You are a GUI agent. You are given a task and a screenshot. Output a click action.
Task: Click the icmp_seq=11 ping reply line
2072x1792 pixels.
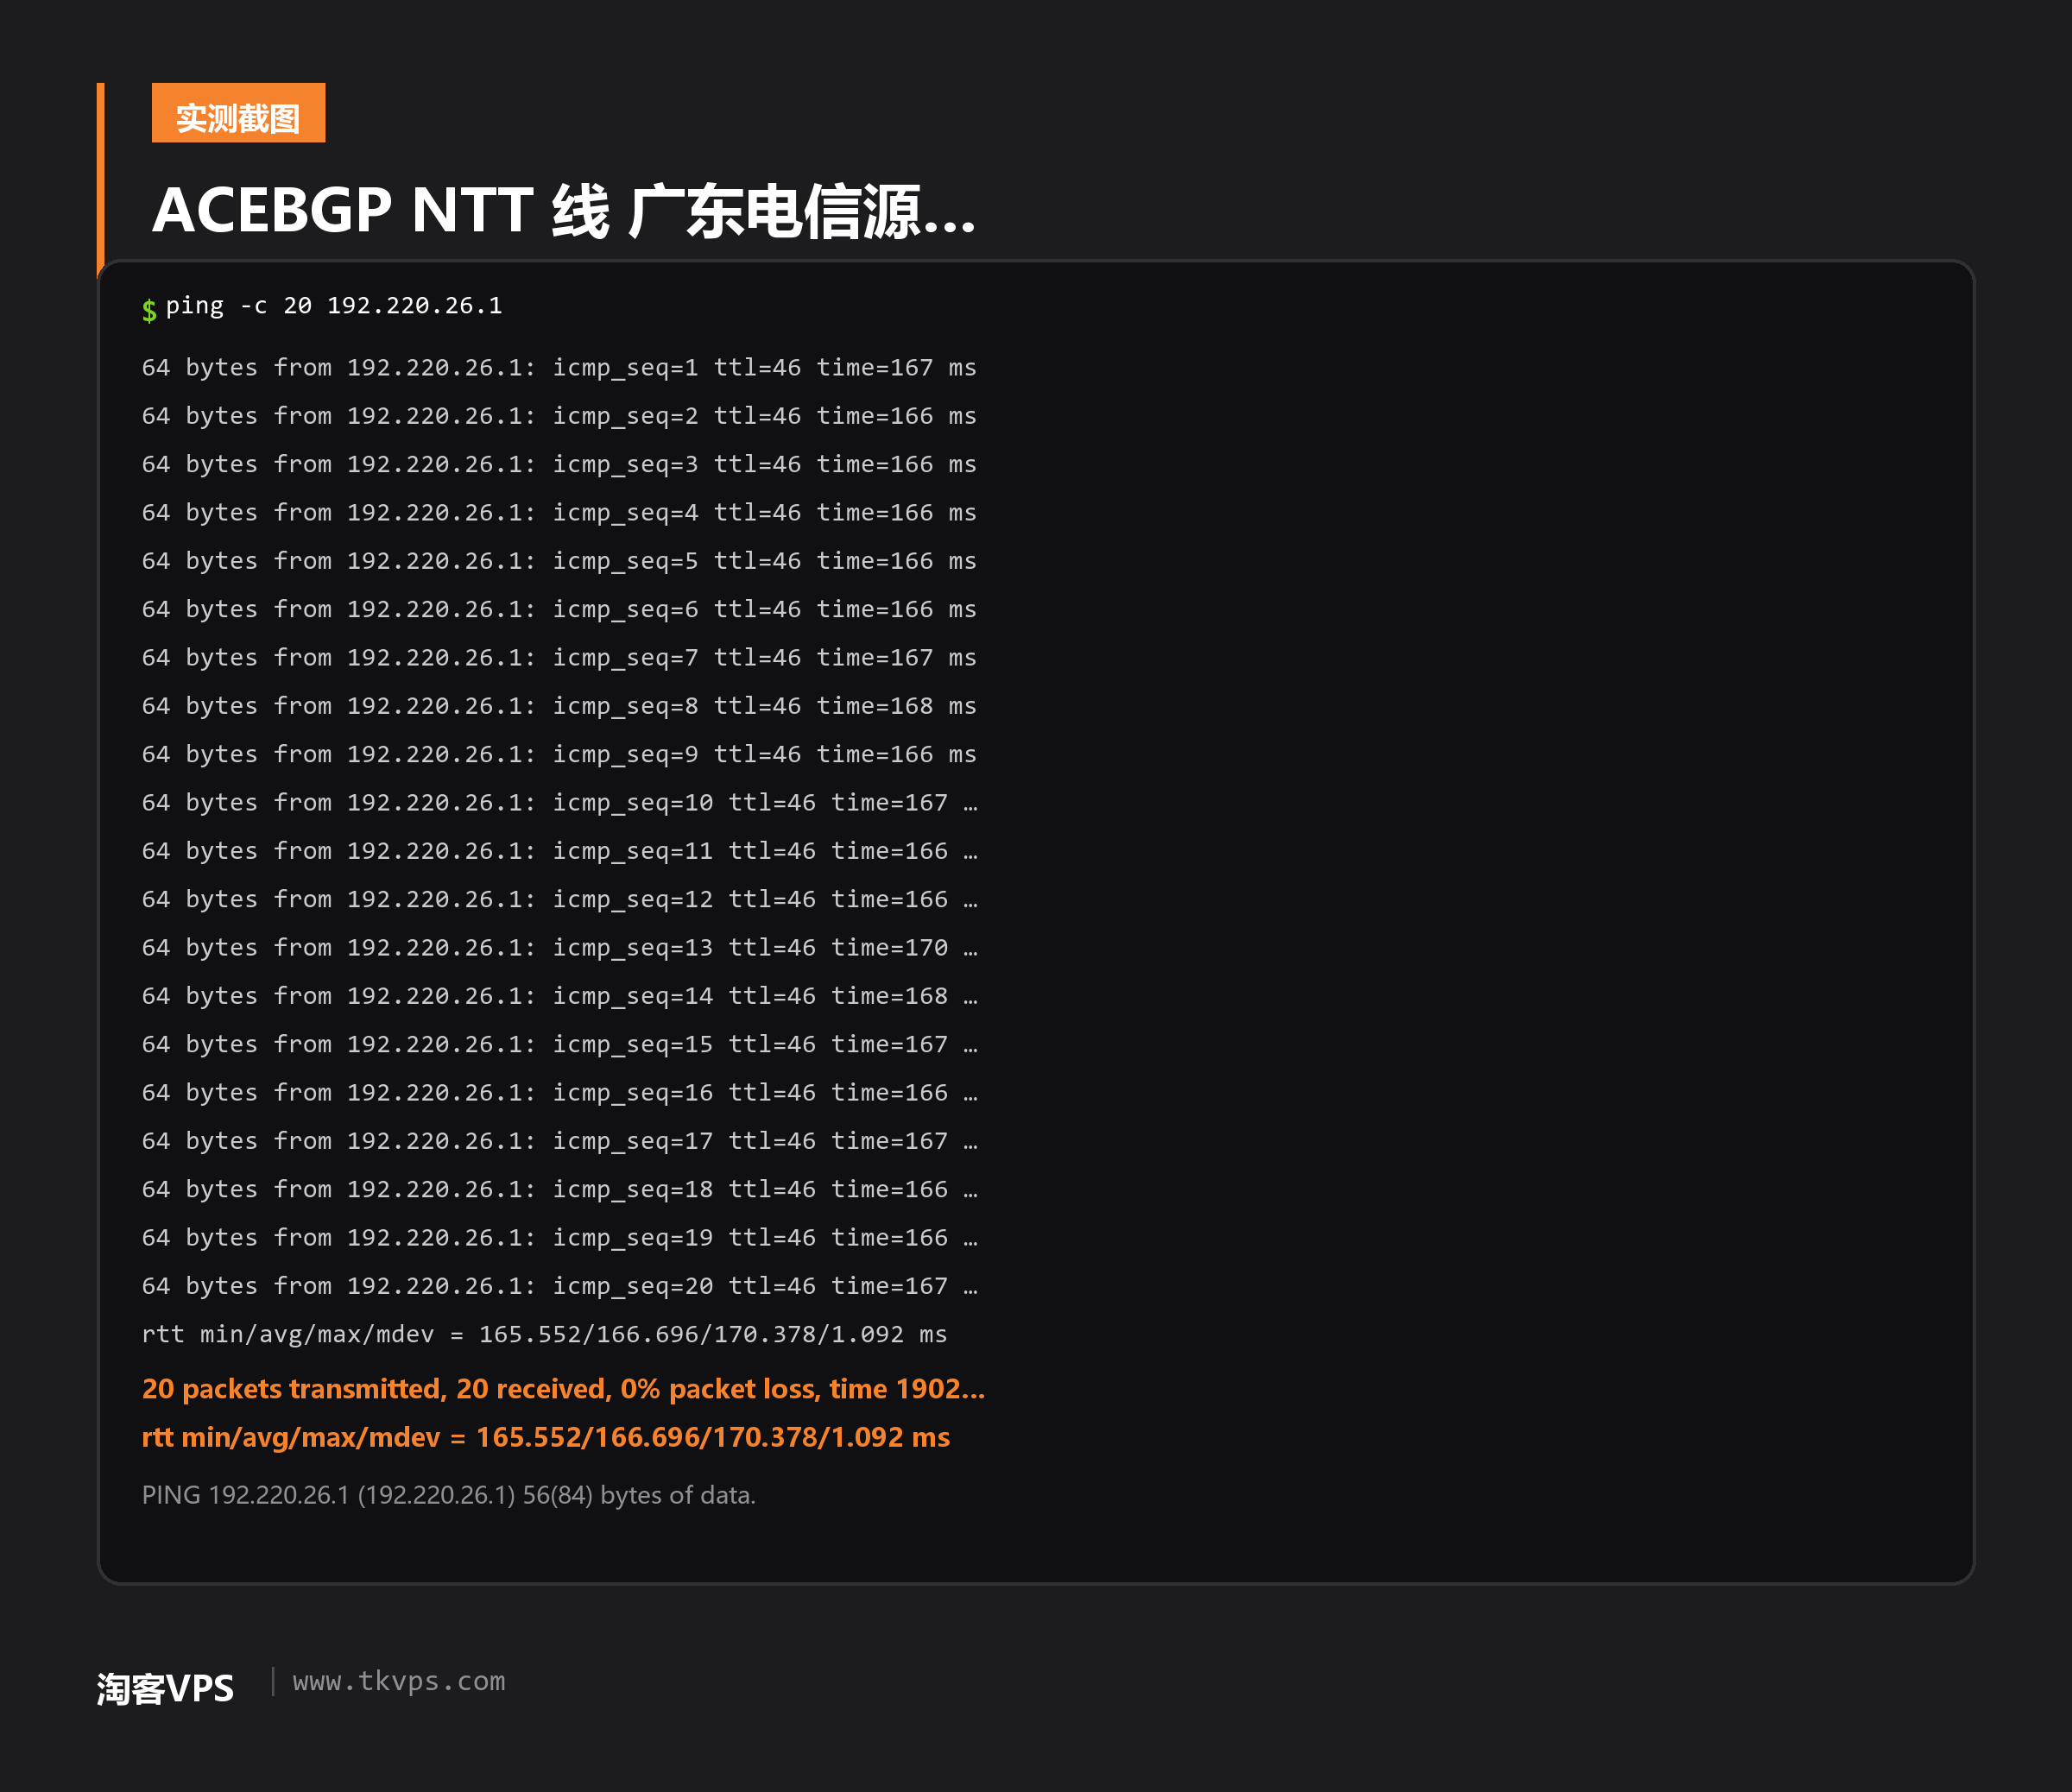point(560,851)
